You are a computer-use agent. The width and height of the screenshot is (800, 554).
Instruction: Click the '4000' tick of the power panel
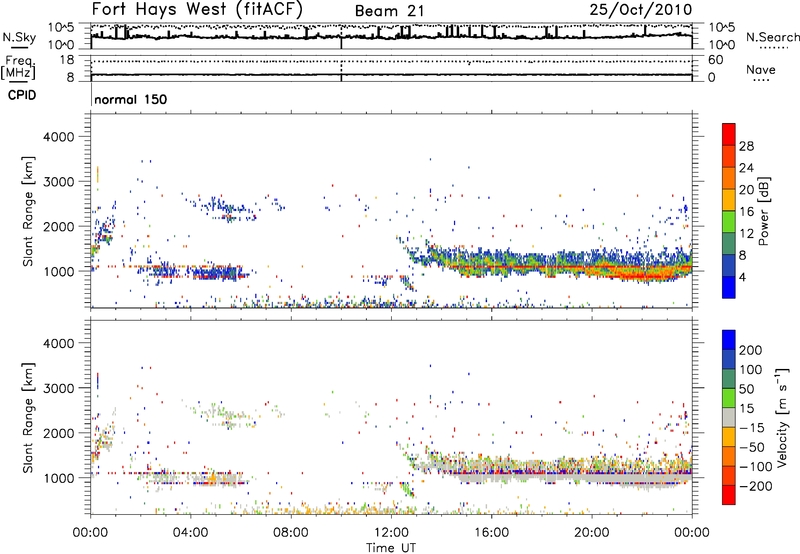[59, 137]
